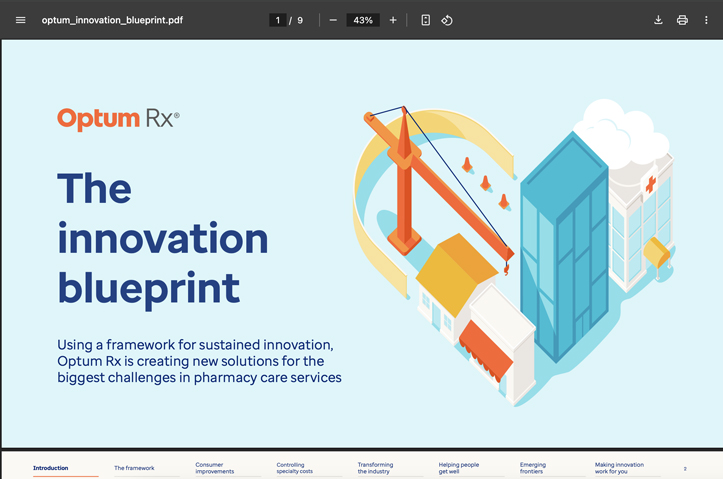
Task: Click the zoom out minus icon
Action: pyautogui.click(x=333, y=20)
